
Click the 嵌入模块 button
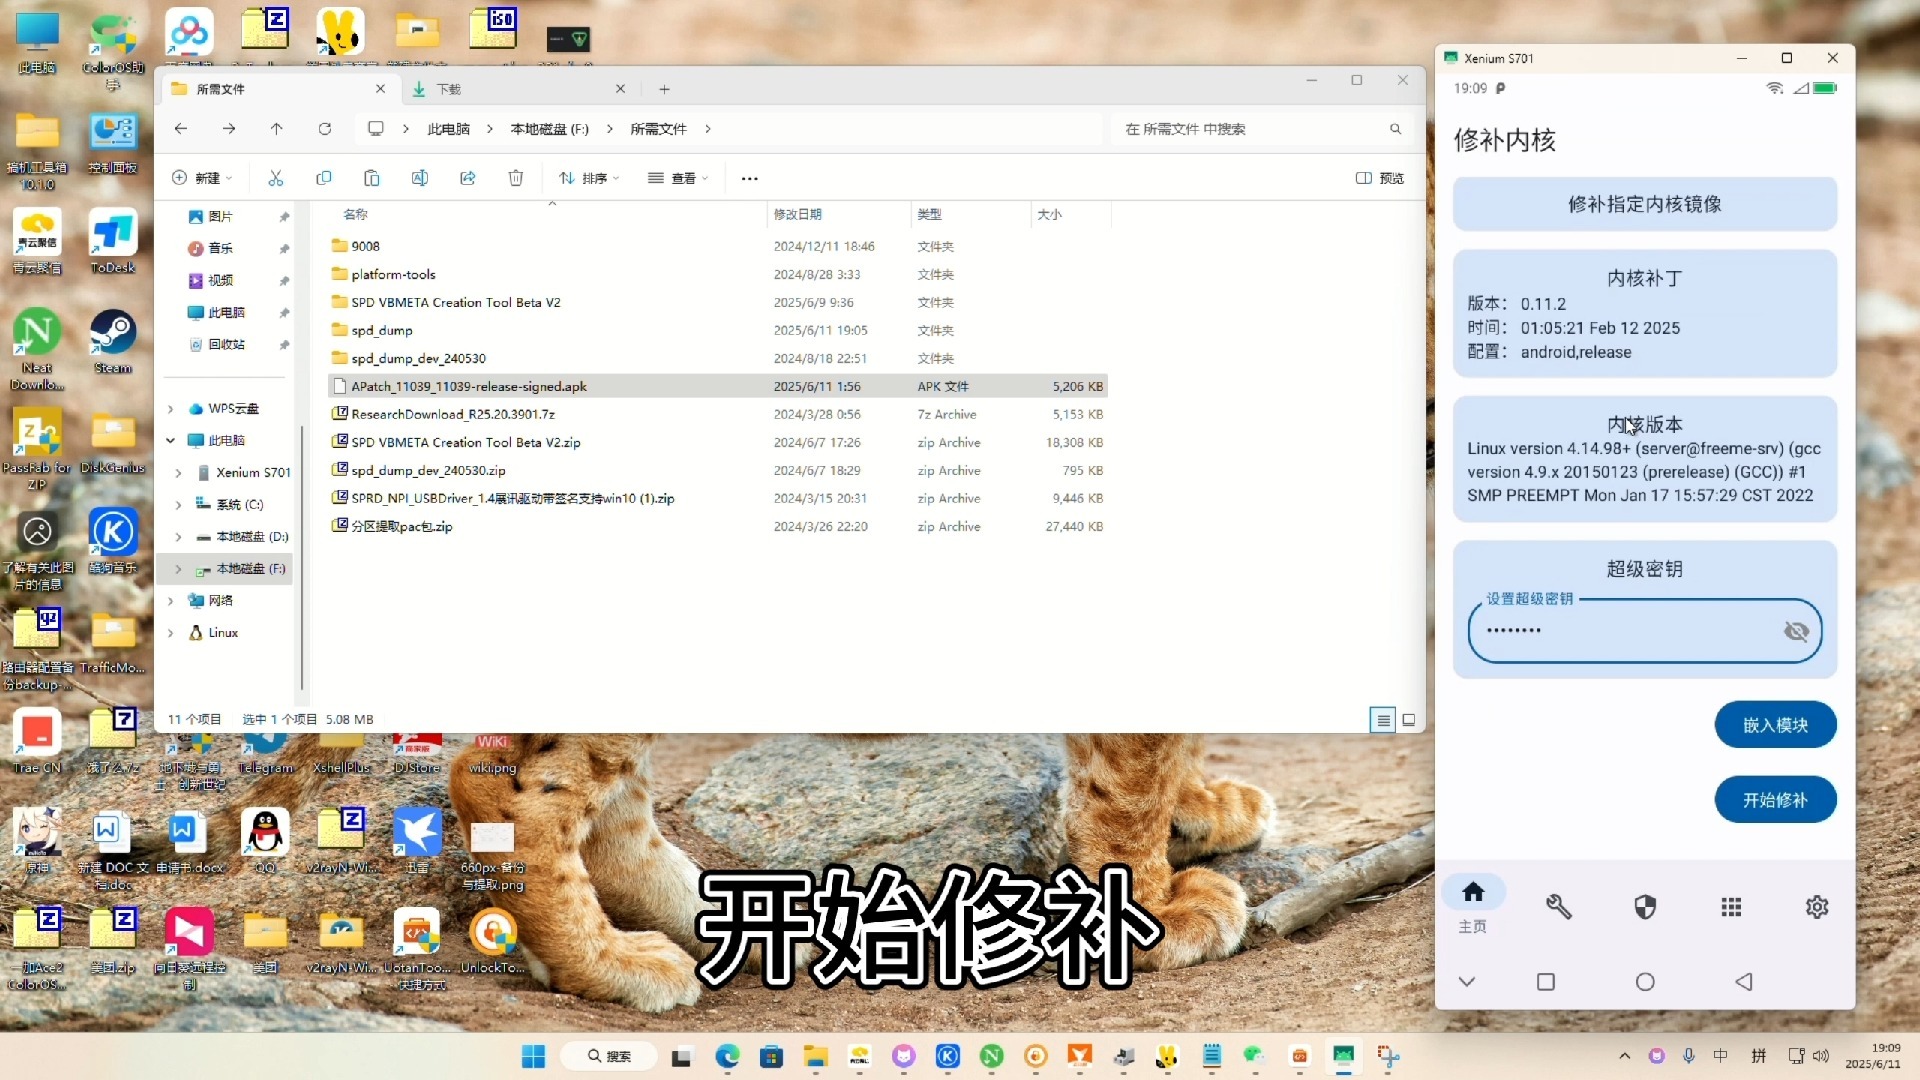[1775, 725]
